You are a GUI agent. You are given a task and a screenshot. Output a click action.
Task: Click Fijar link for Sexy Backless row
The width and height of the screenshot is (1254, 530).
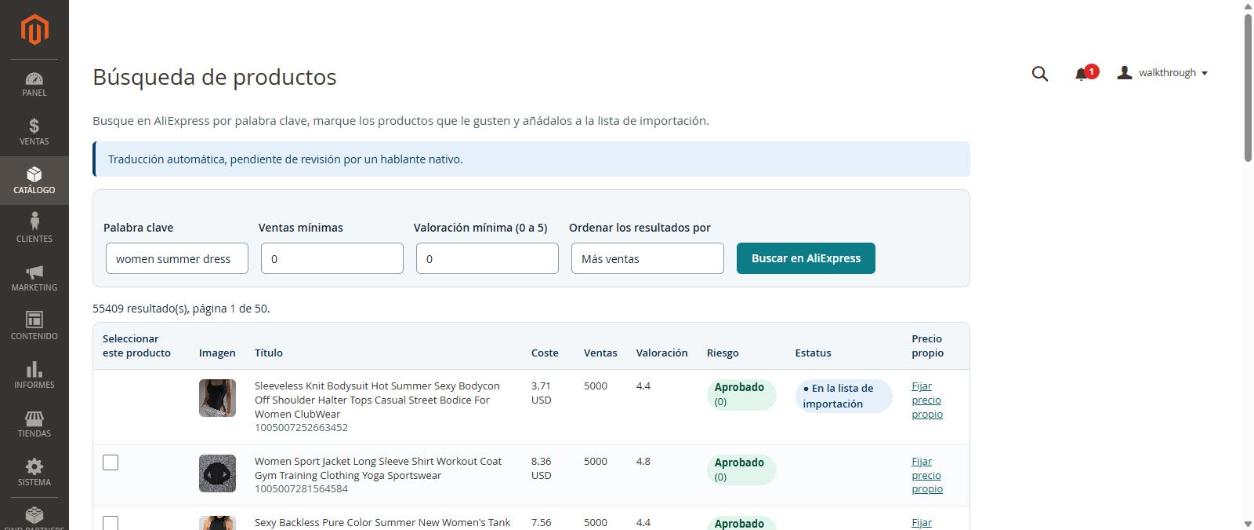click(922, 522)
